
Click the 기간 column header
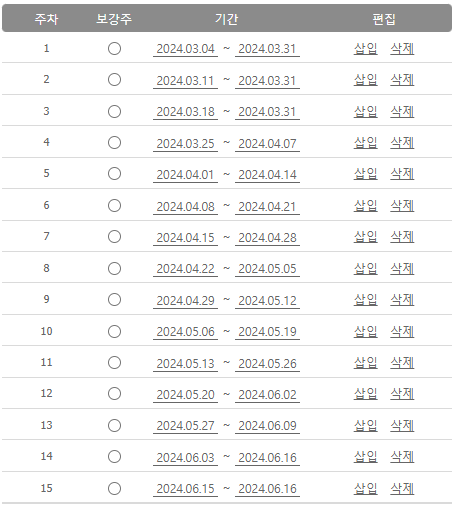point(226,19)
